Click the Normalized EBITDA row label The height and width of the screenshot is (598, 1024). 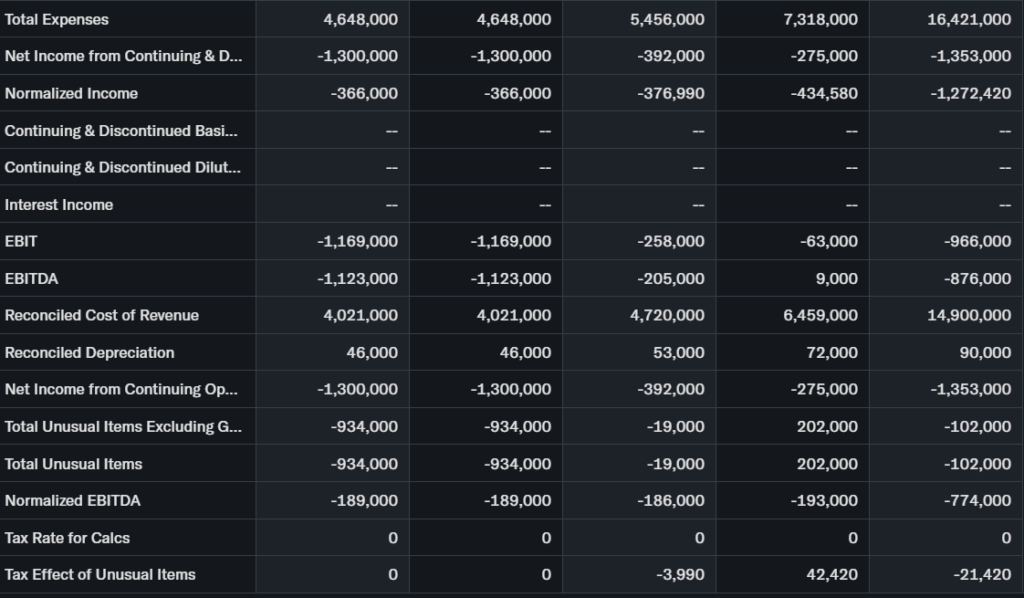pos(72,501)
